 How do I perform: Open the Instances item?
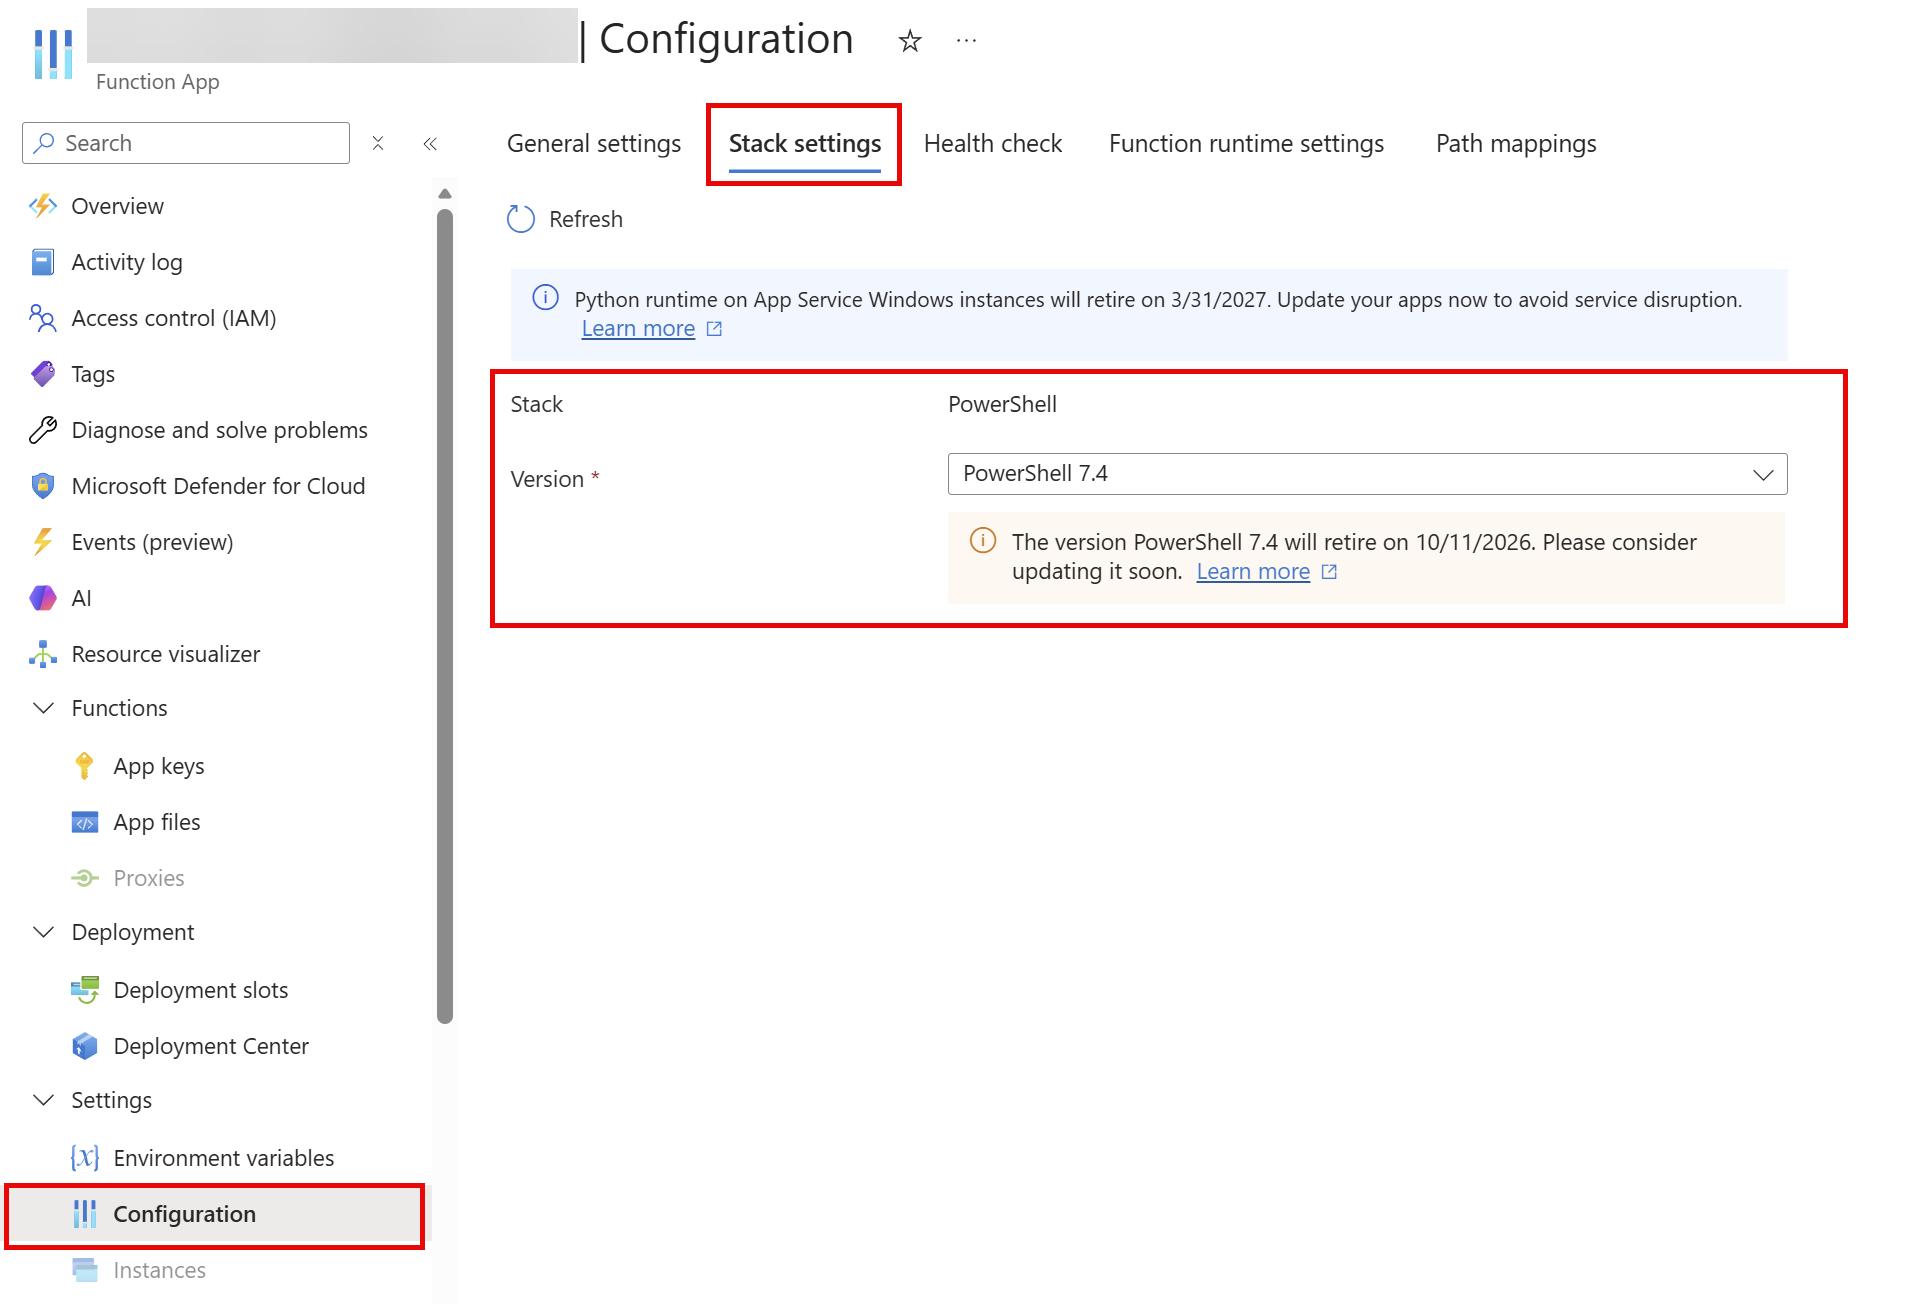pyautogui.click(x=159, y=1270)
